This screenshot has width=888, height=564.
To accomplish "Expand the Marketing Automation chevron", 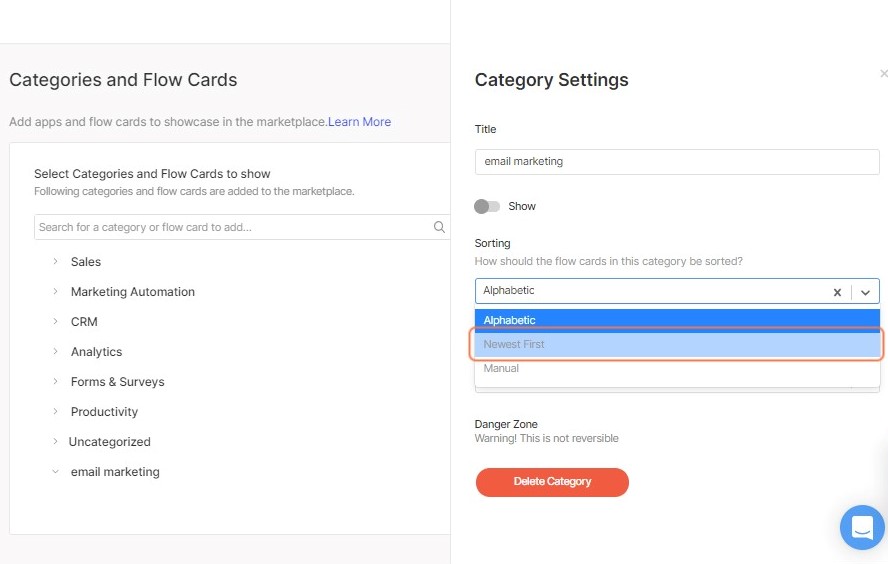I will (x=55, y=291).
